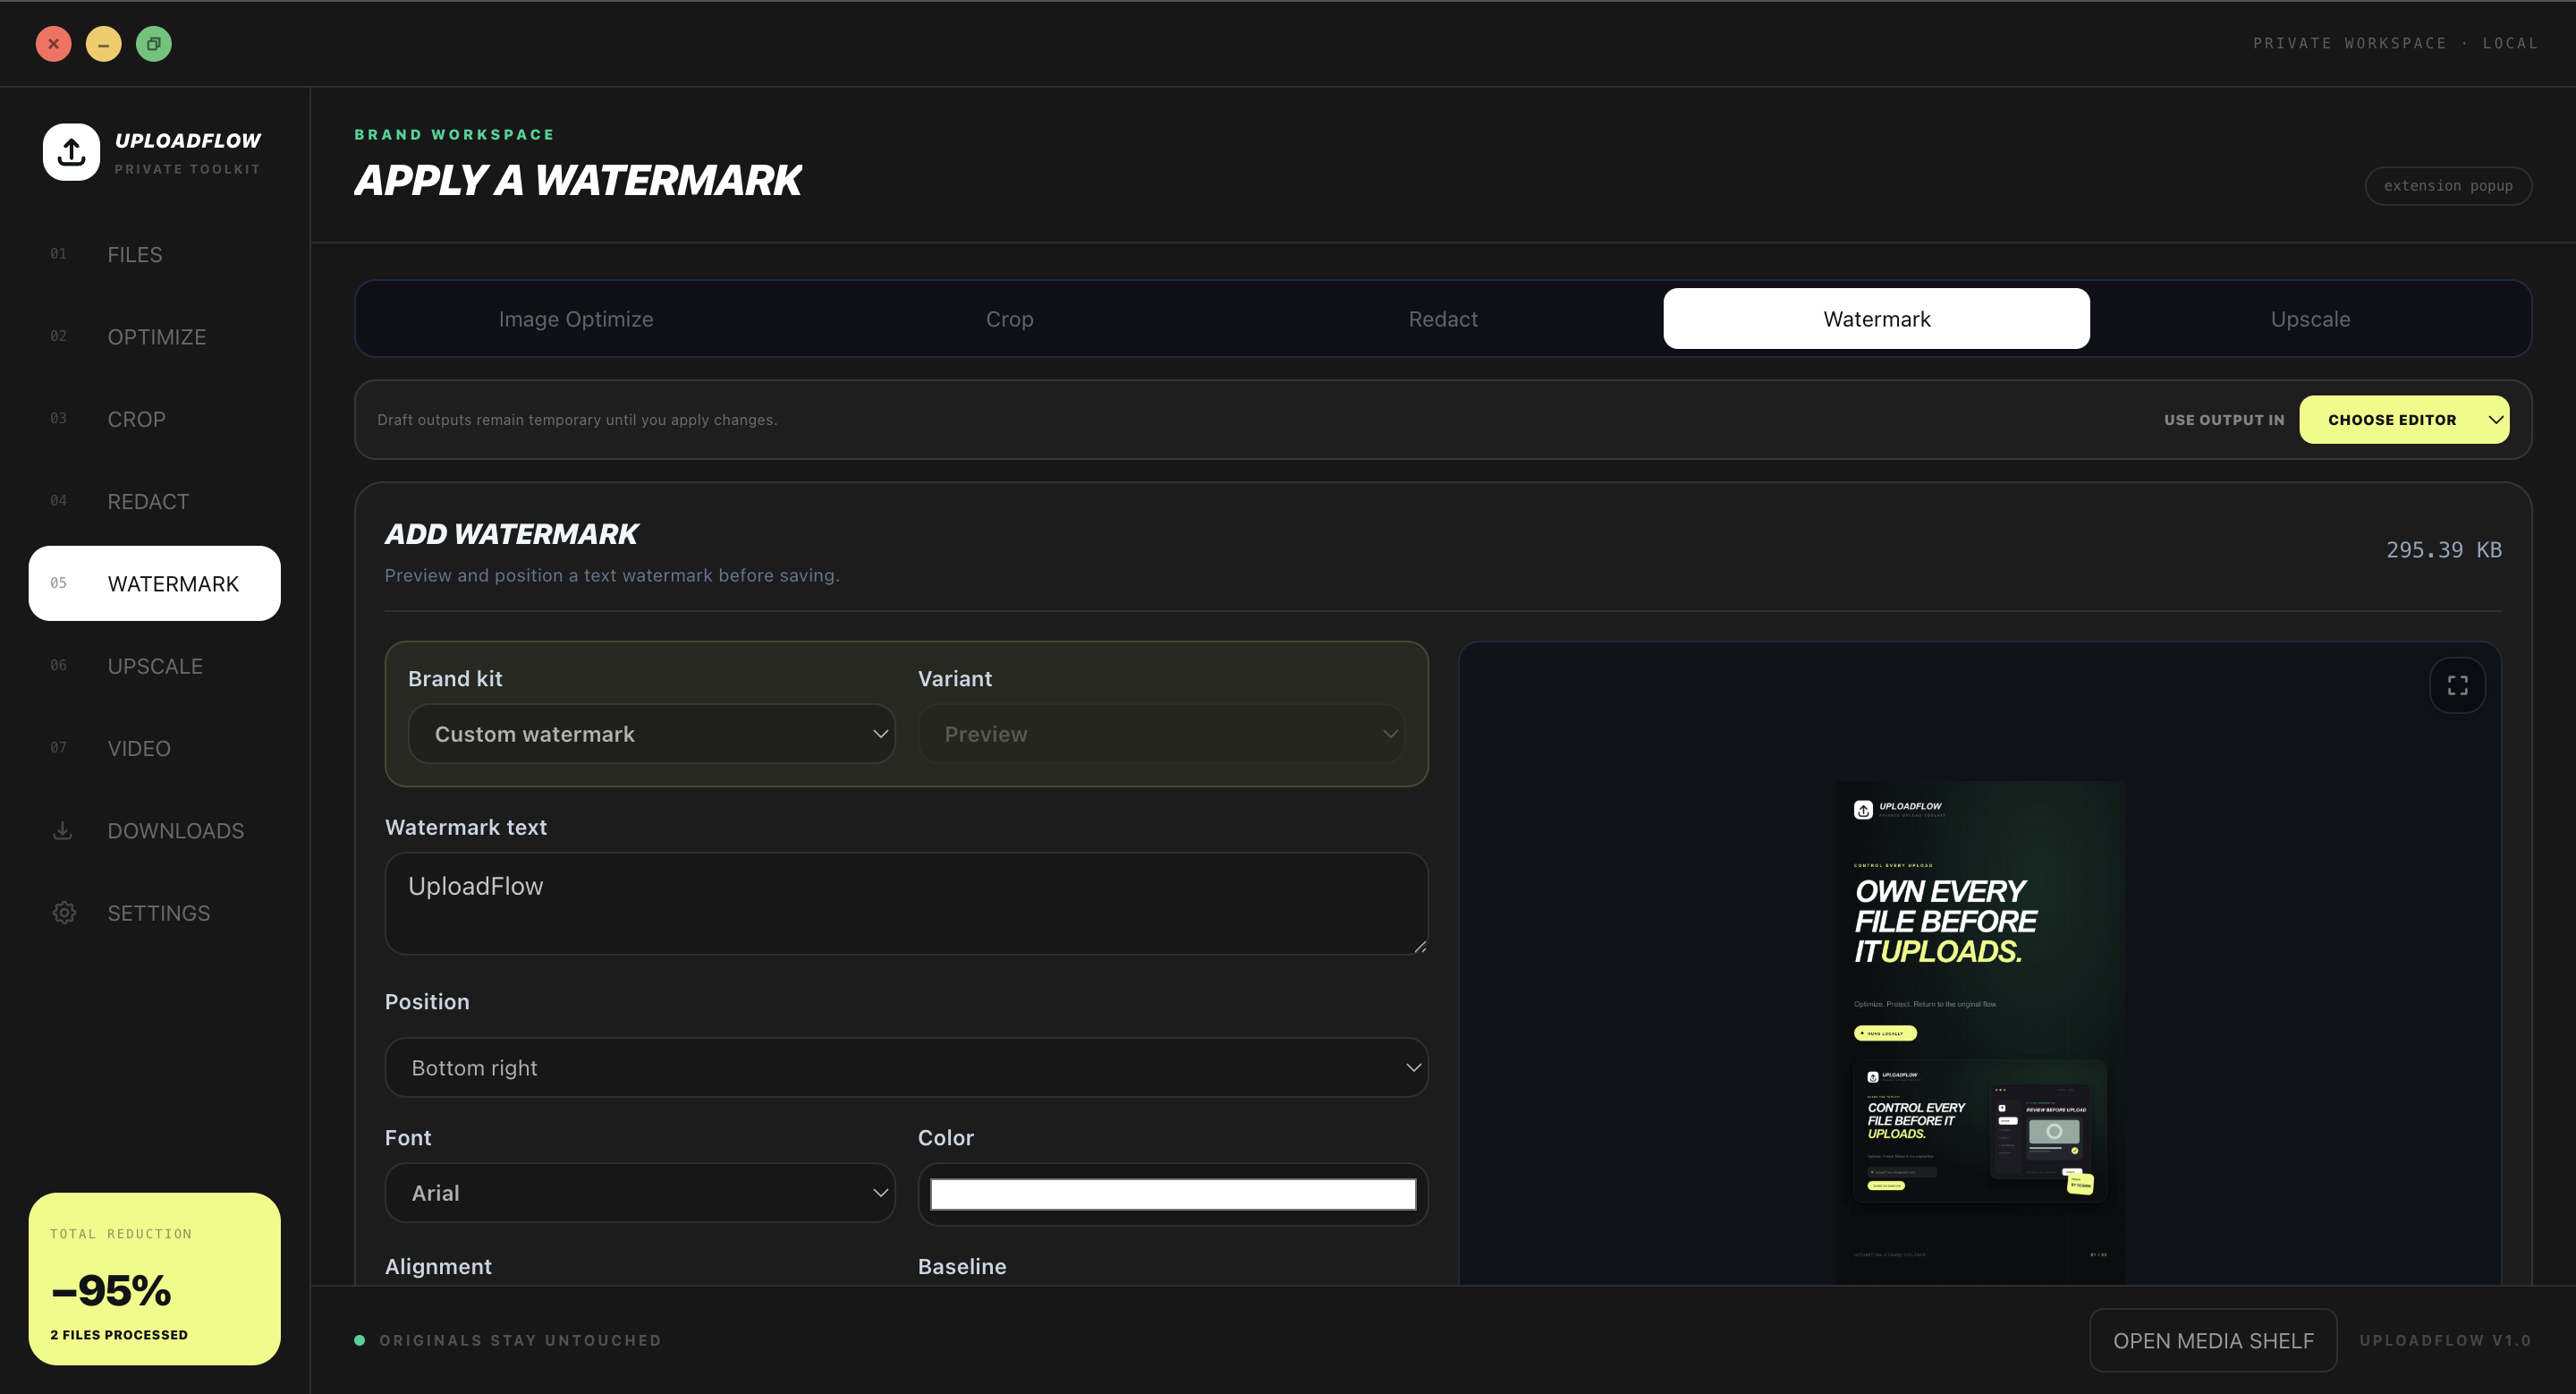Click the Originals Stay Untouched status text

click(520, 1340)
